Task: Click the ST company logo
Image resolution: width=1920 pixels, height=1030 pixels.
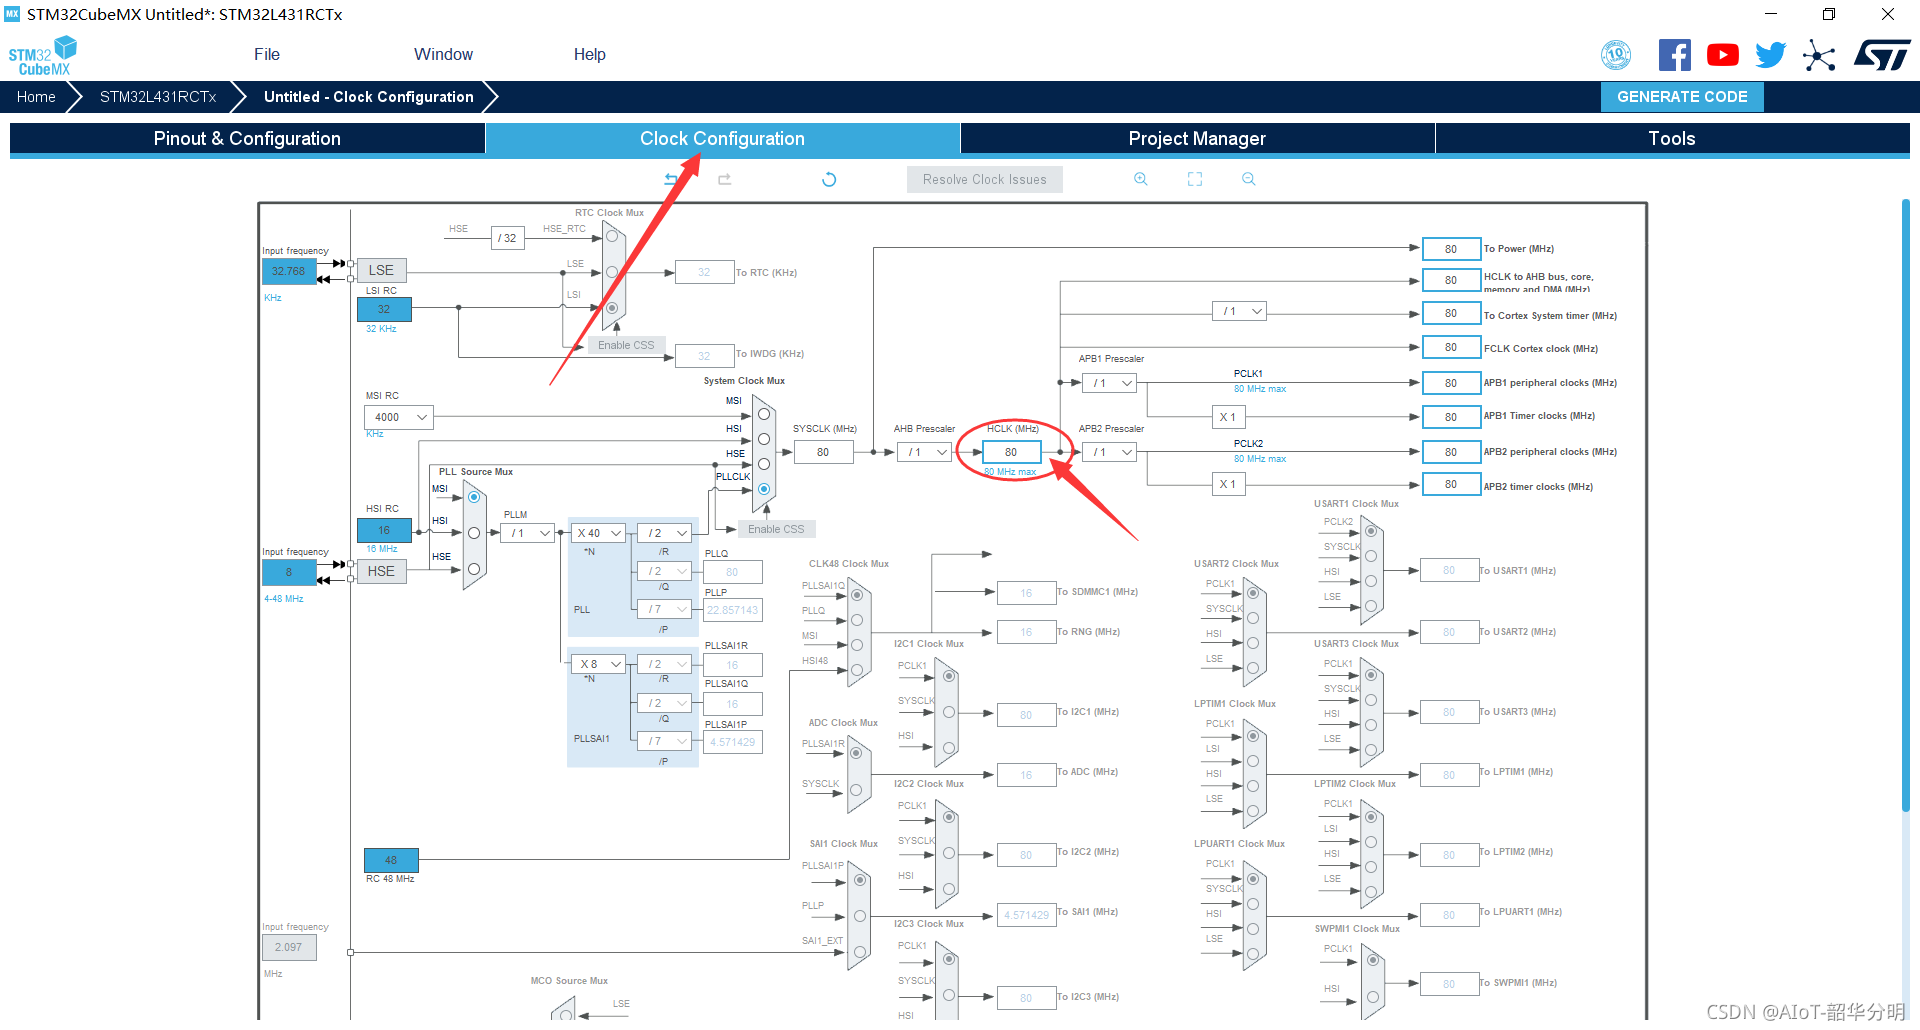Action: tap(1882, 55)
